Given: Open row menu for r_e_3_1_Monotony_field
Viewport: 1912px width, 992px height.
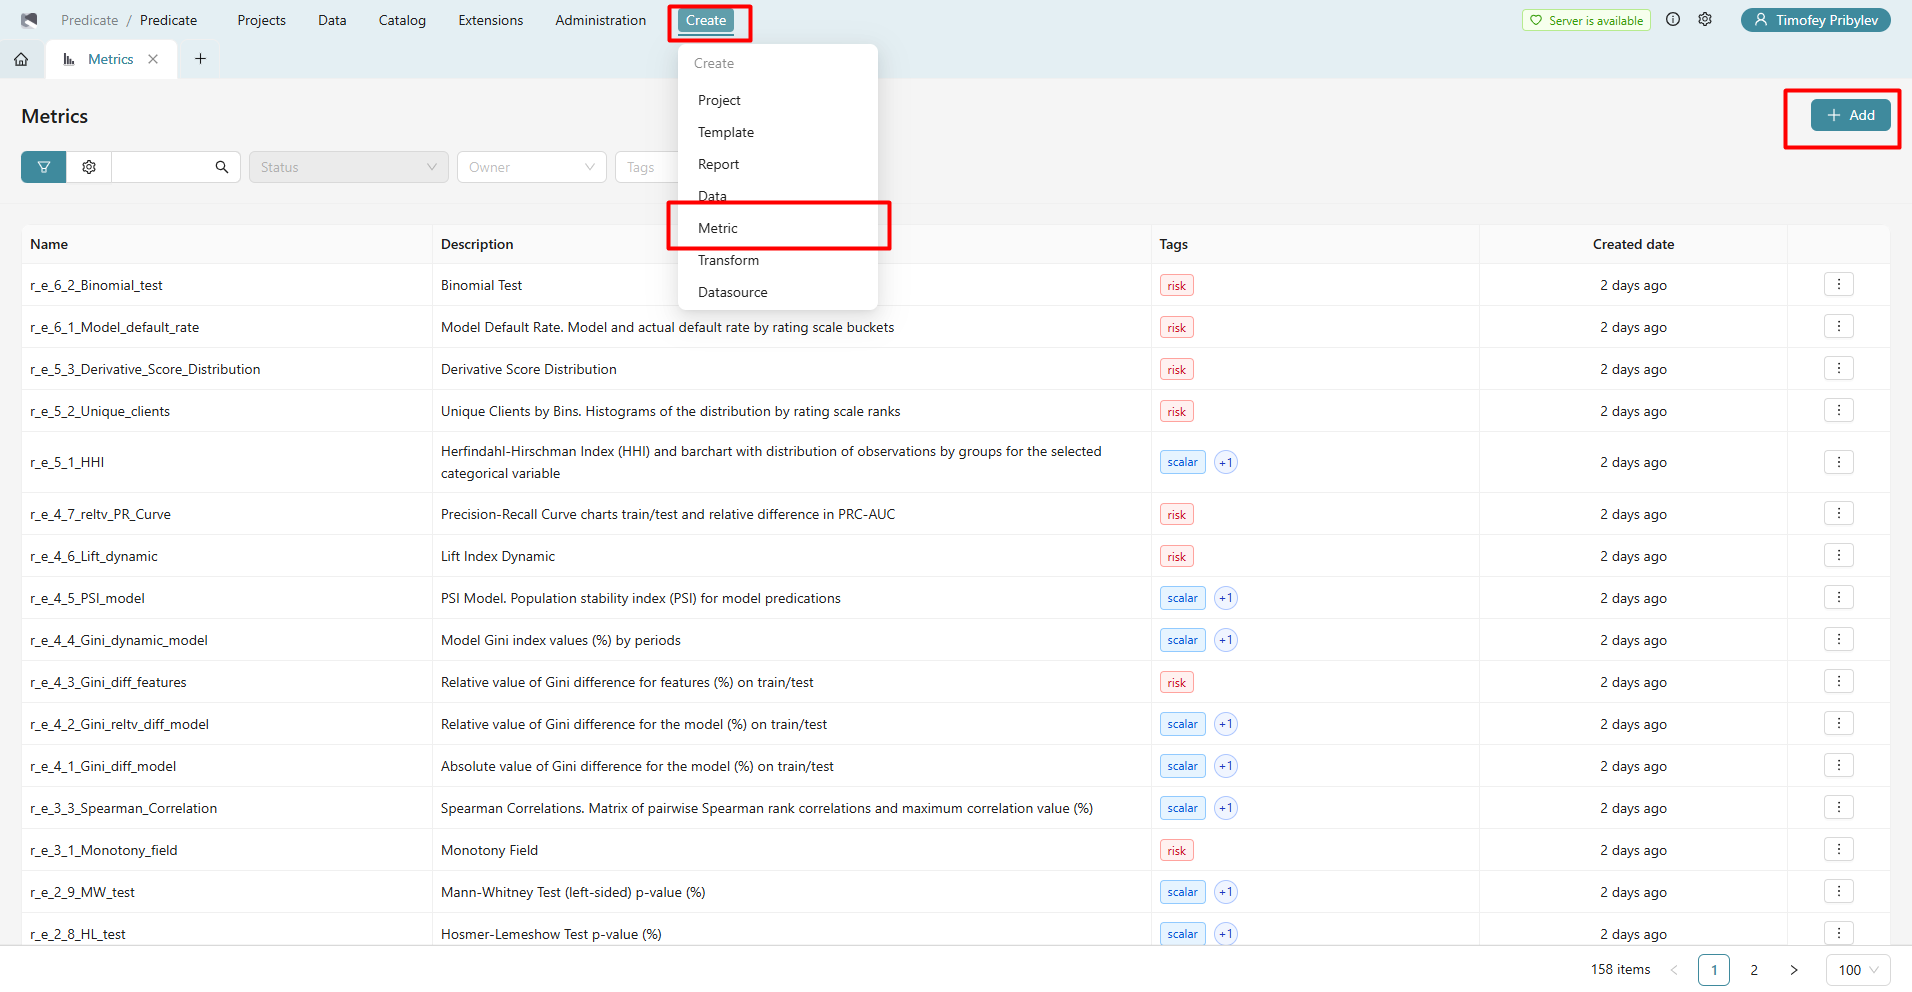Looking at the screenshot, I should (x=1838, y=850).
